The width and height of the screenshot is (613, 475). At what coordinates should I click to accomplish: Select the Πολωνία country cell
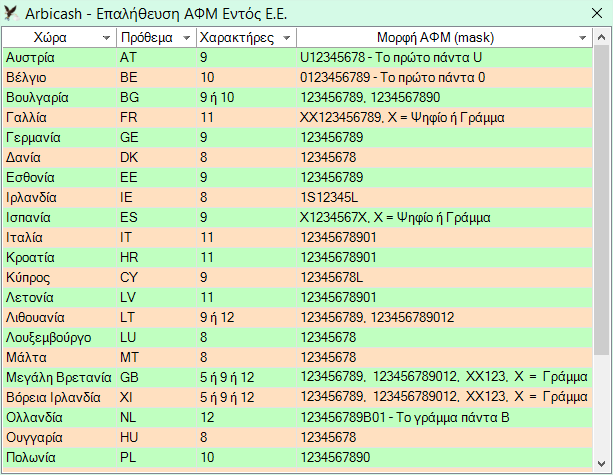click(x=59, y=457)
